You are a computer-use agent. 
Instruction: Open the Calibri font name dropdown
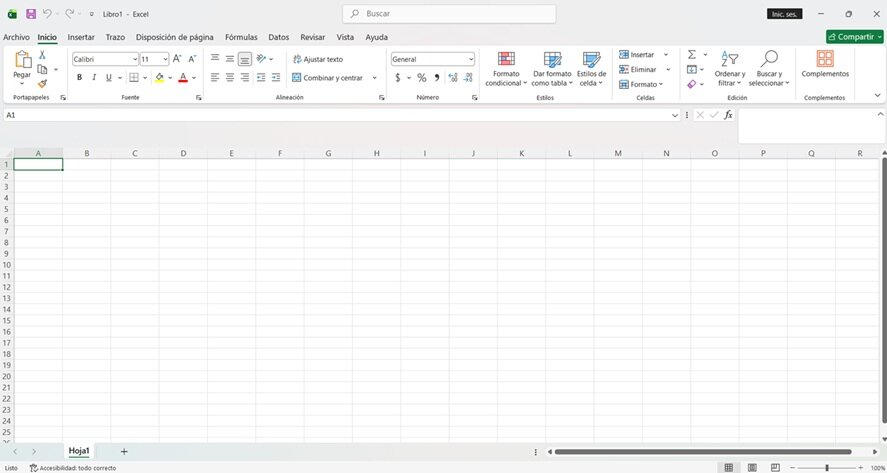[105, 59]
